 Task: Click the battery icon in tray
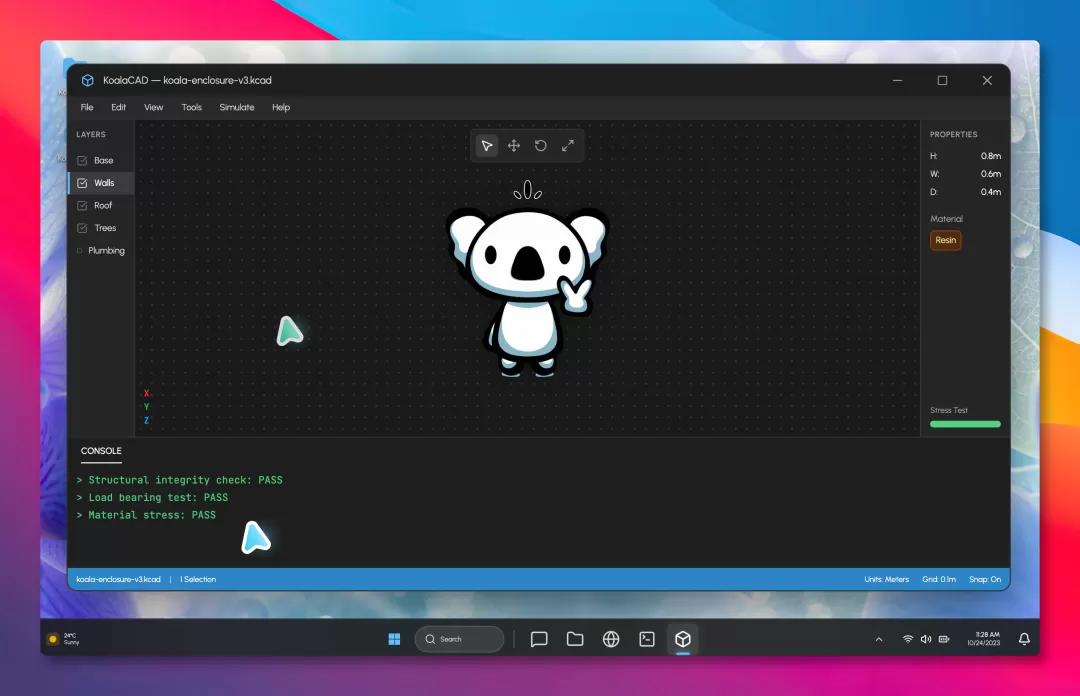(x=944, y=639)
